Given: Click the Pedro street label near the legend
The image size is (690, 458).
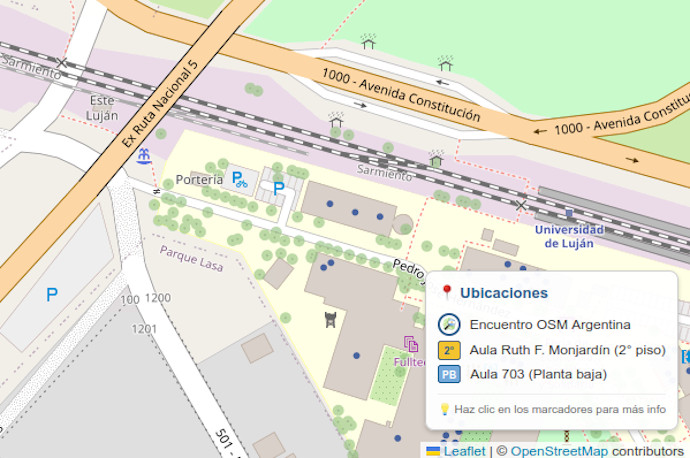Looking at the screenshot, I should 409,269.
